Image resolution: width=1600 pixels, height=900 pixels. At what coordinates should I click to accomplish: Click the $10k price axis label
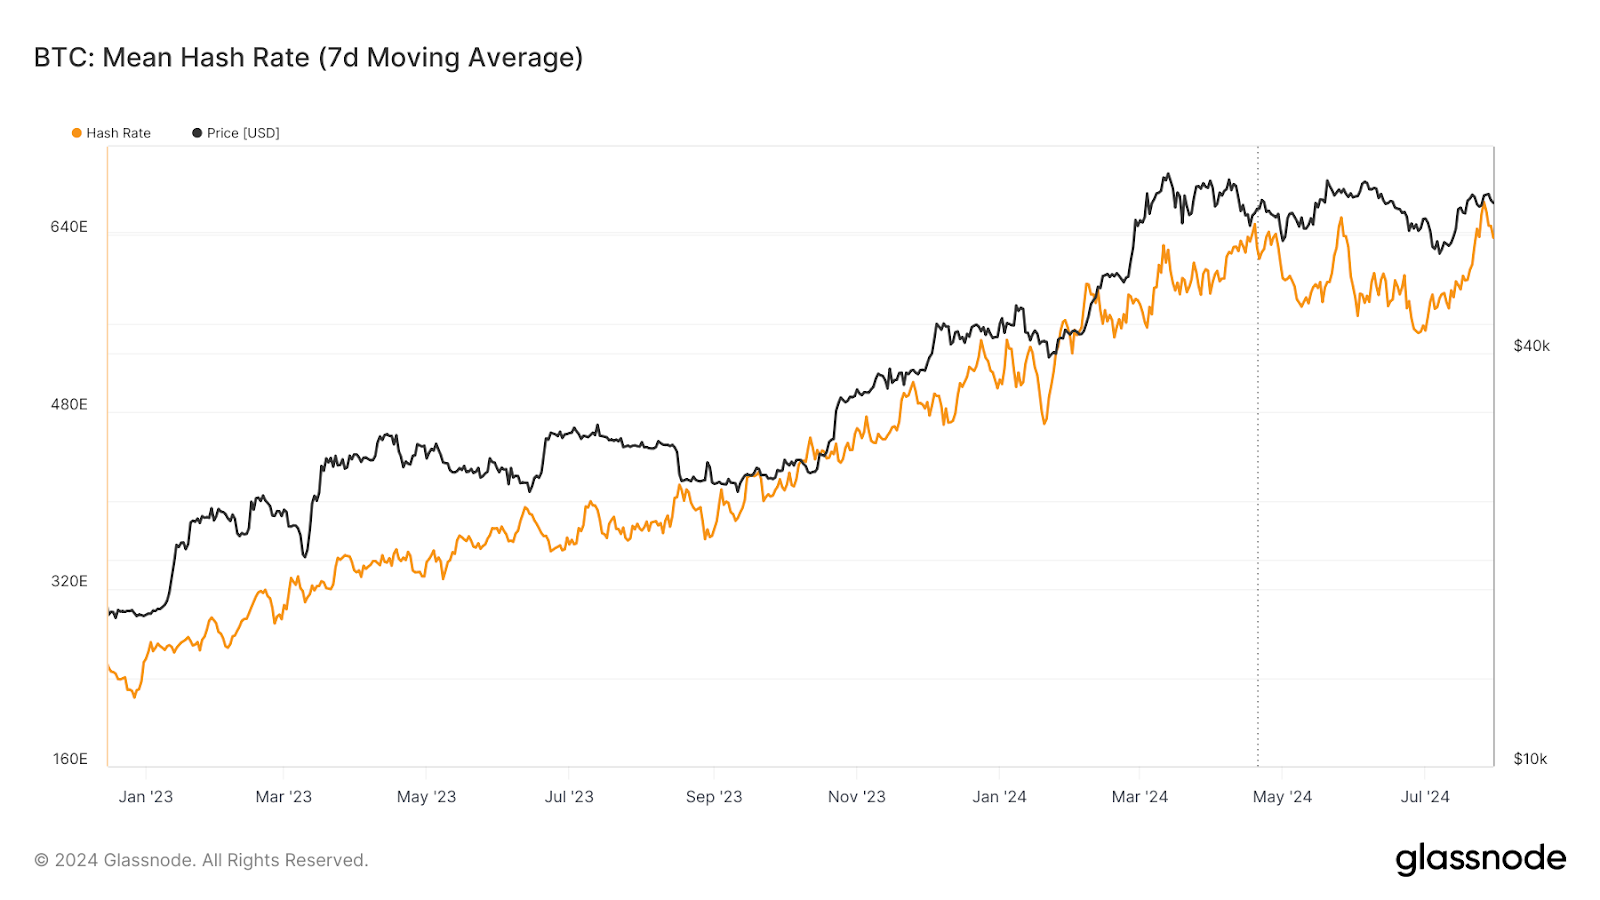(1530, 759)
